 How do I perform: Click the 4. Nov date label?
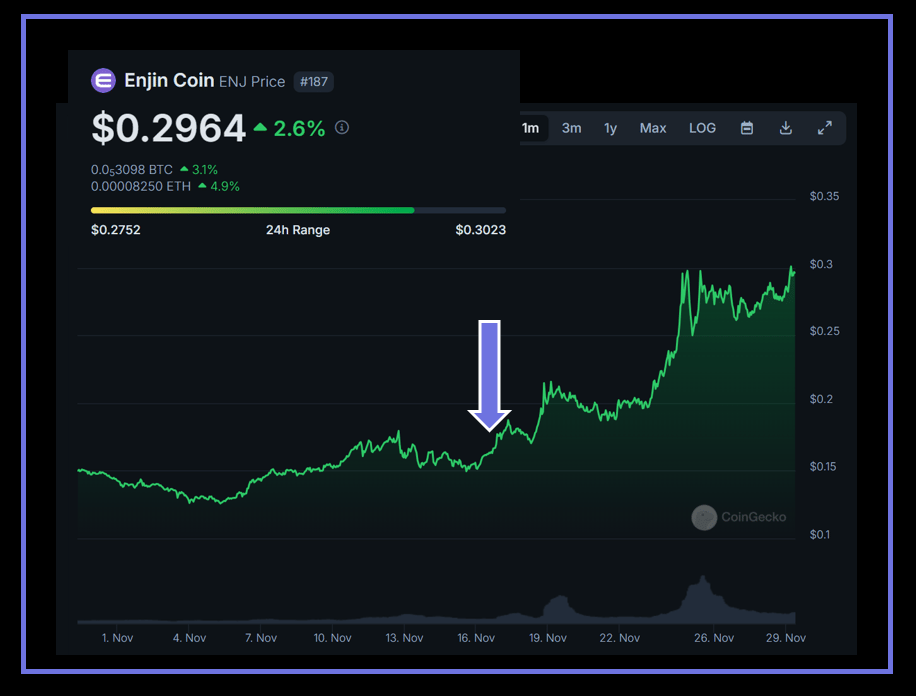pyautogui.click(x=189, y=638)
